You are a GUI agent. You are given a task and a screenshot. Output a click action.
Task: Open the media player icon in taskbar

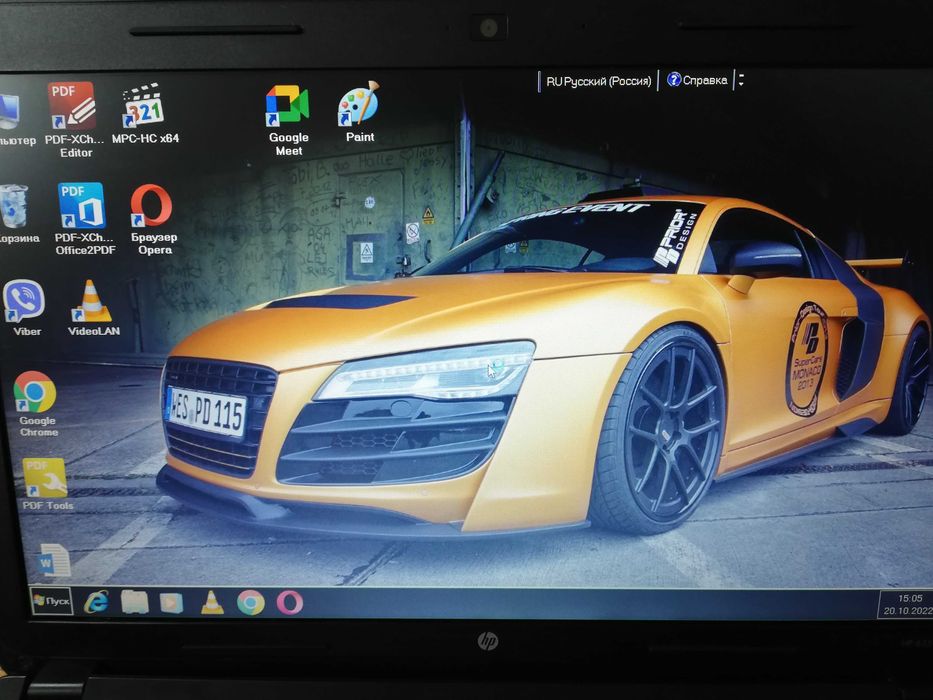point(171,603)
